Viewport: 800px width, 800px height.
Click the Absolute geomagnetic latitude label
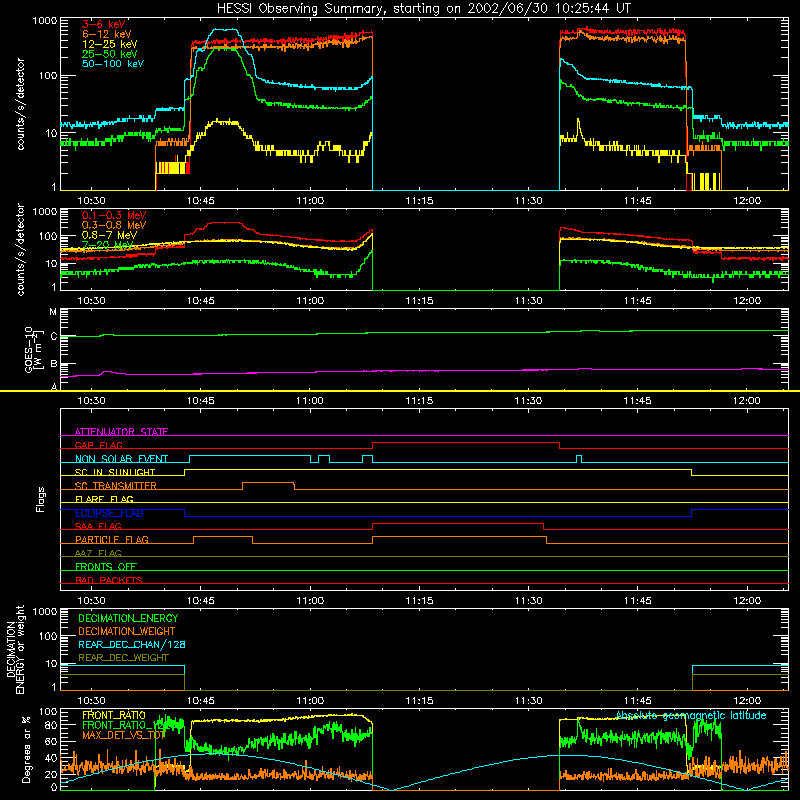pyautogui.click(x=691, y=715)
